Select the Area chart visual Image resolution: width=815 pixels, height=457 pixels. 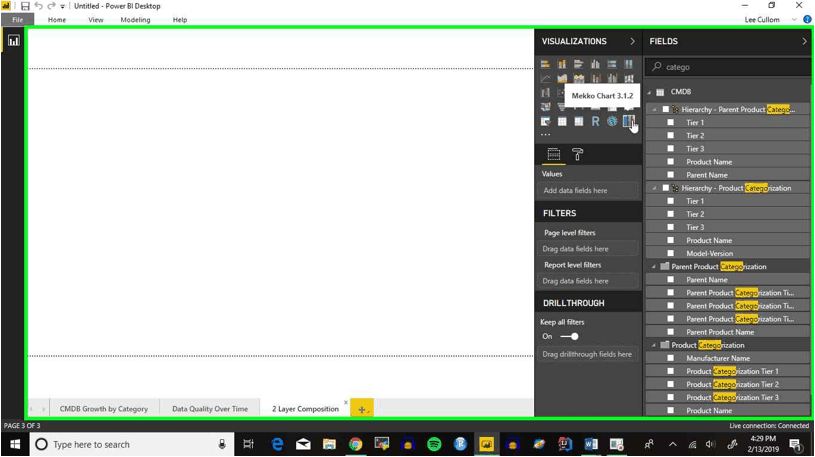(562, 79)
